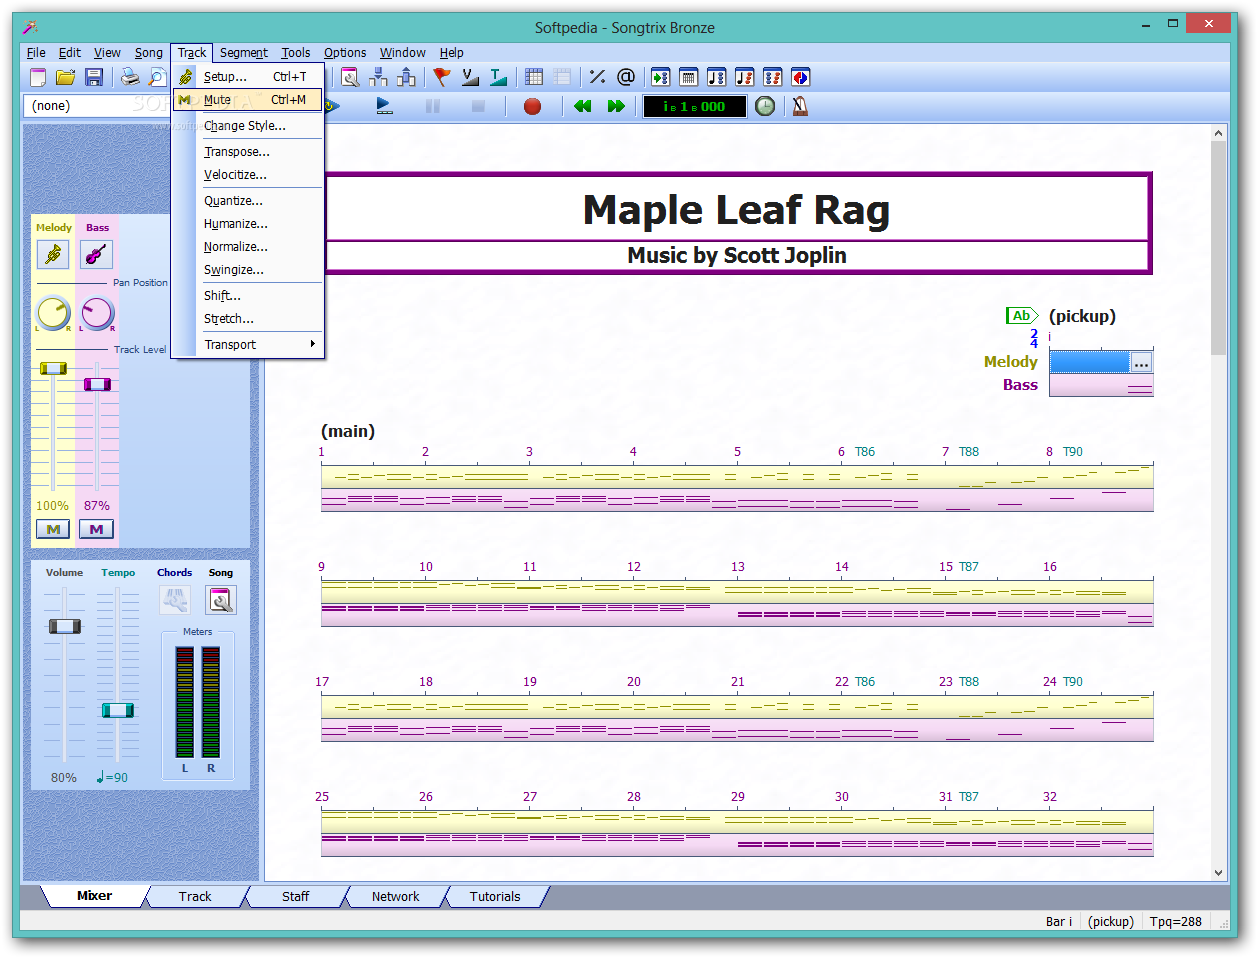Switch to the Network tab

395,896
